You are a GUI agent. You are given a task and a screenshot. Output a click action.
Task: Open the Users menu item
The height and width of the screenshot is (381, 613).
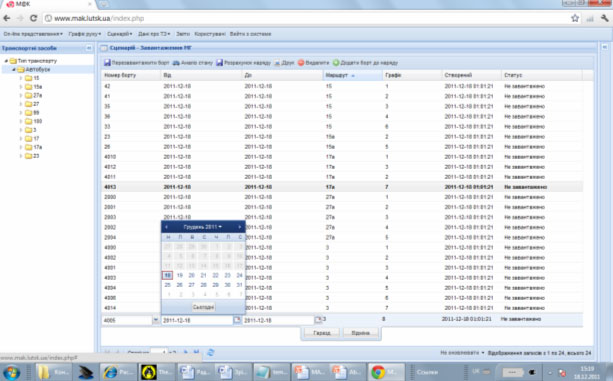pyautogui.click(x=210, y=34)
